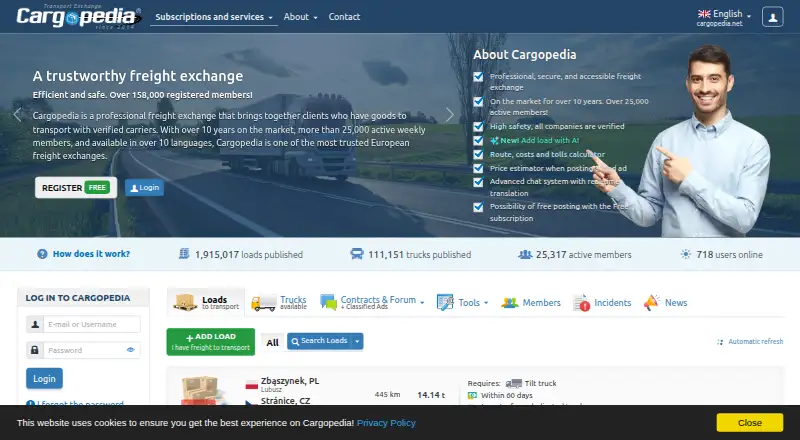
Task: Click the loads published stack icon
Action: [184, 254]
